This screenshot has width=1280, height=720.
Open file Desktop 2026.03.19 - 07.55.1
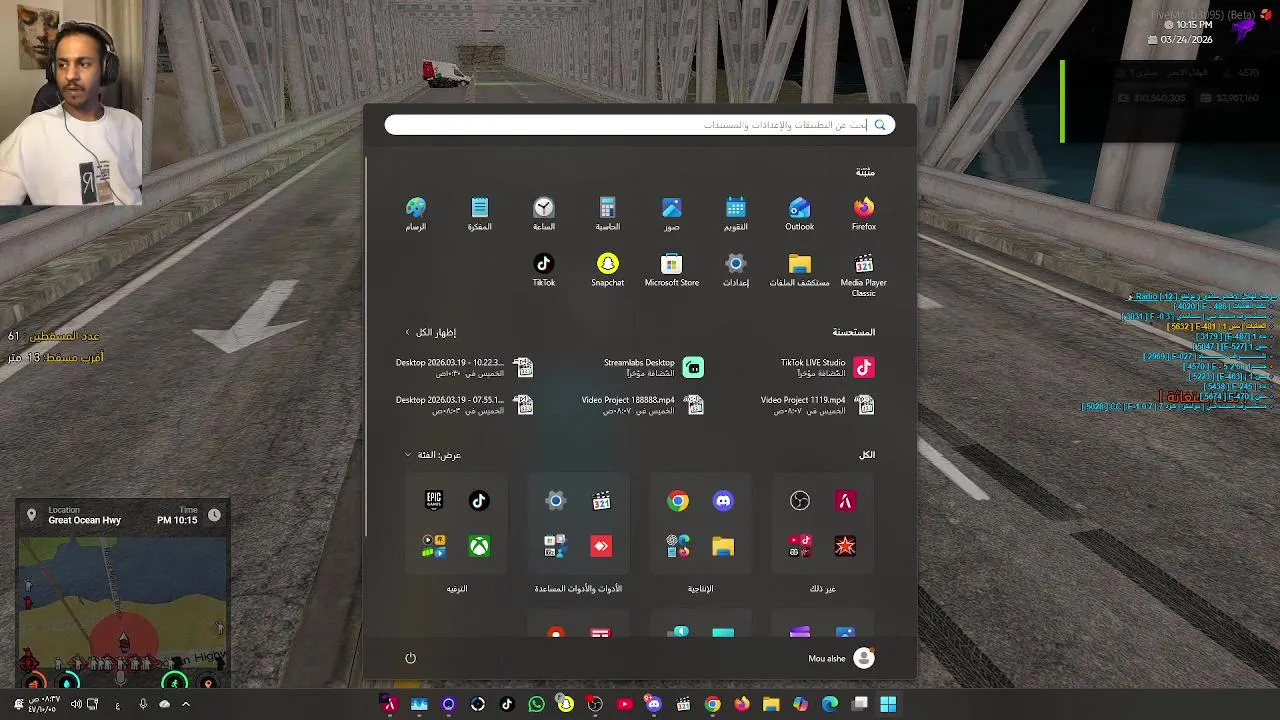pos(465,405)
